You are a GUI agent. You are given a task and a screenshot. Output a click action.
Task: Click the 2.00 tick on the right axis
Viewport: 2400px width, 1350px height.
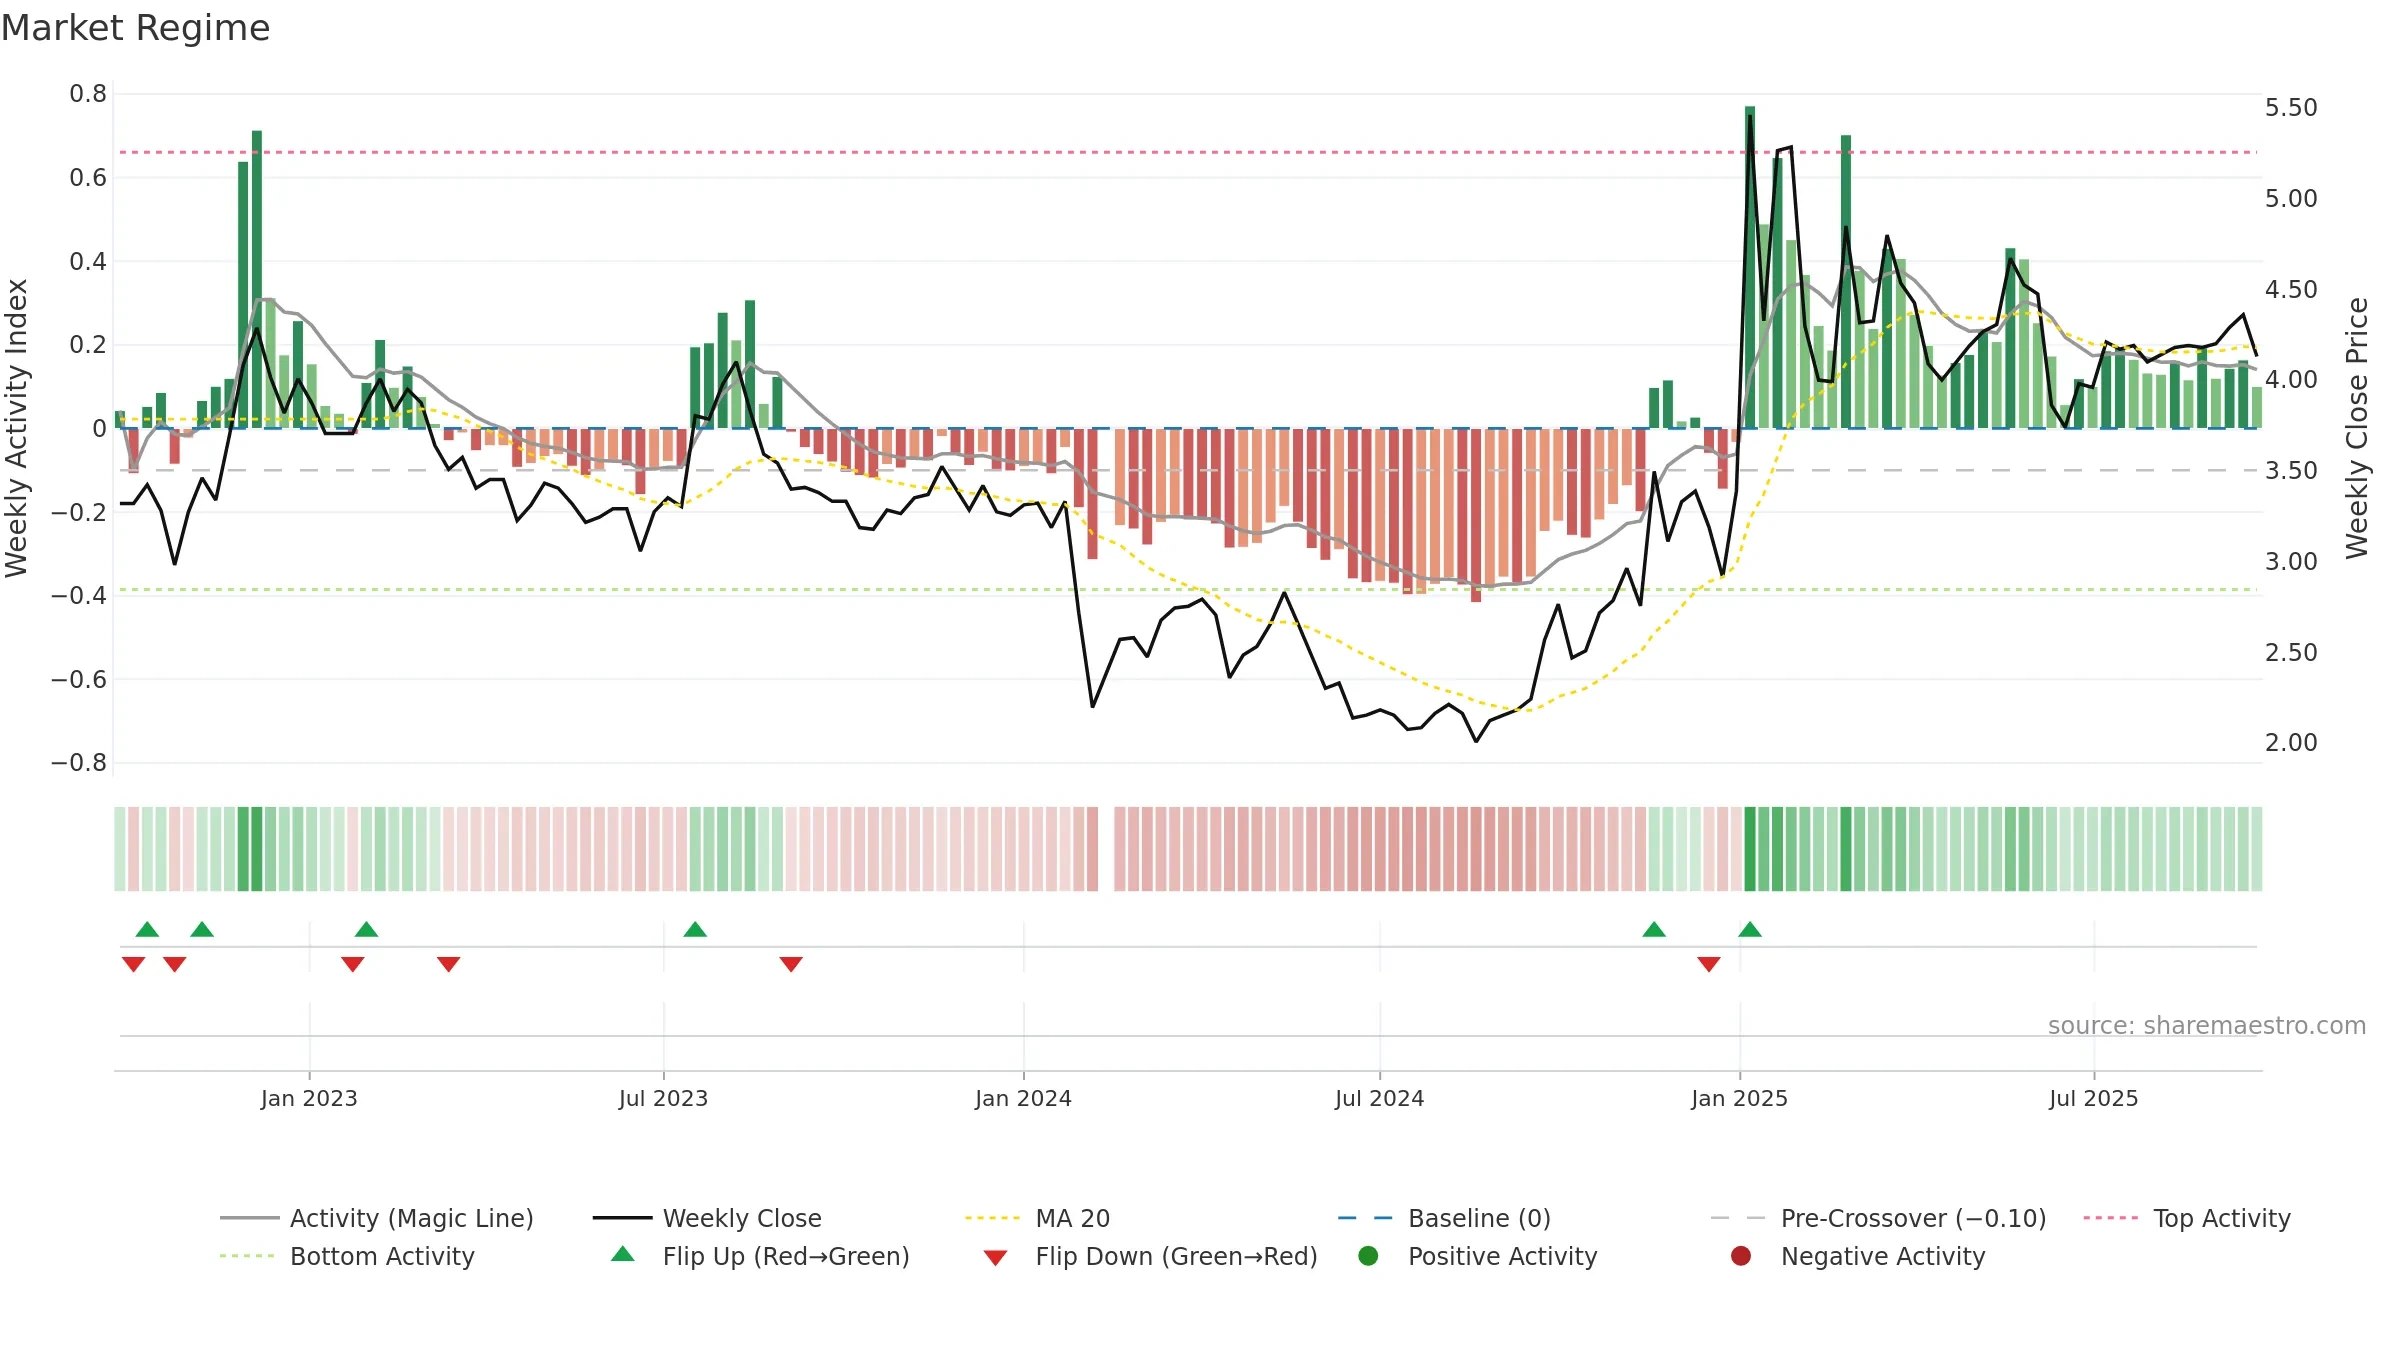coord(2291,743)
